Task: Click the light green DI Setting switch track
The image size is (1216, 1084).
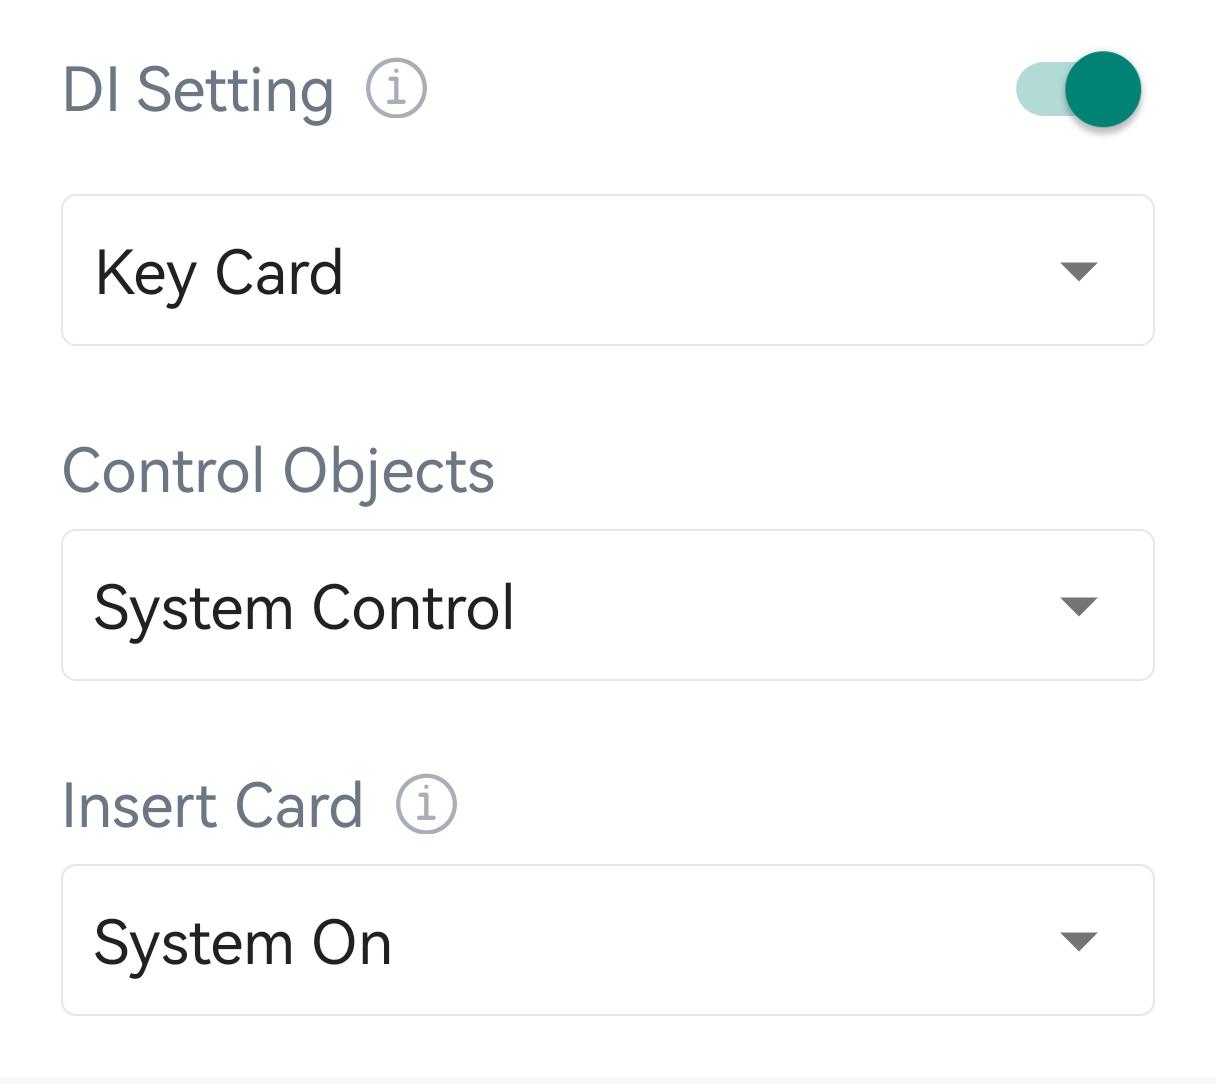Action: [x=1036, y=89]
